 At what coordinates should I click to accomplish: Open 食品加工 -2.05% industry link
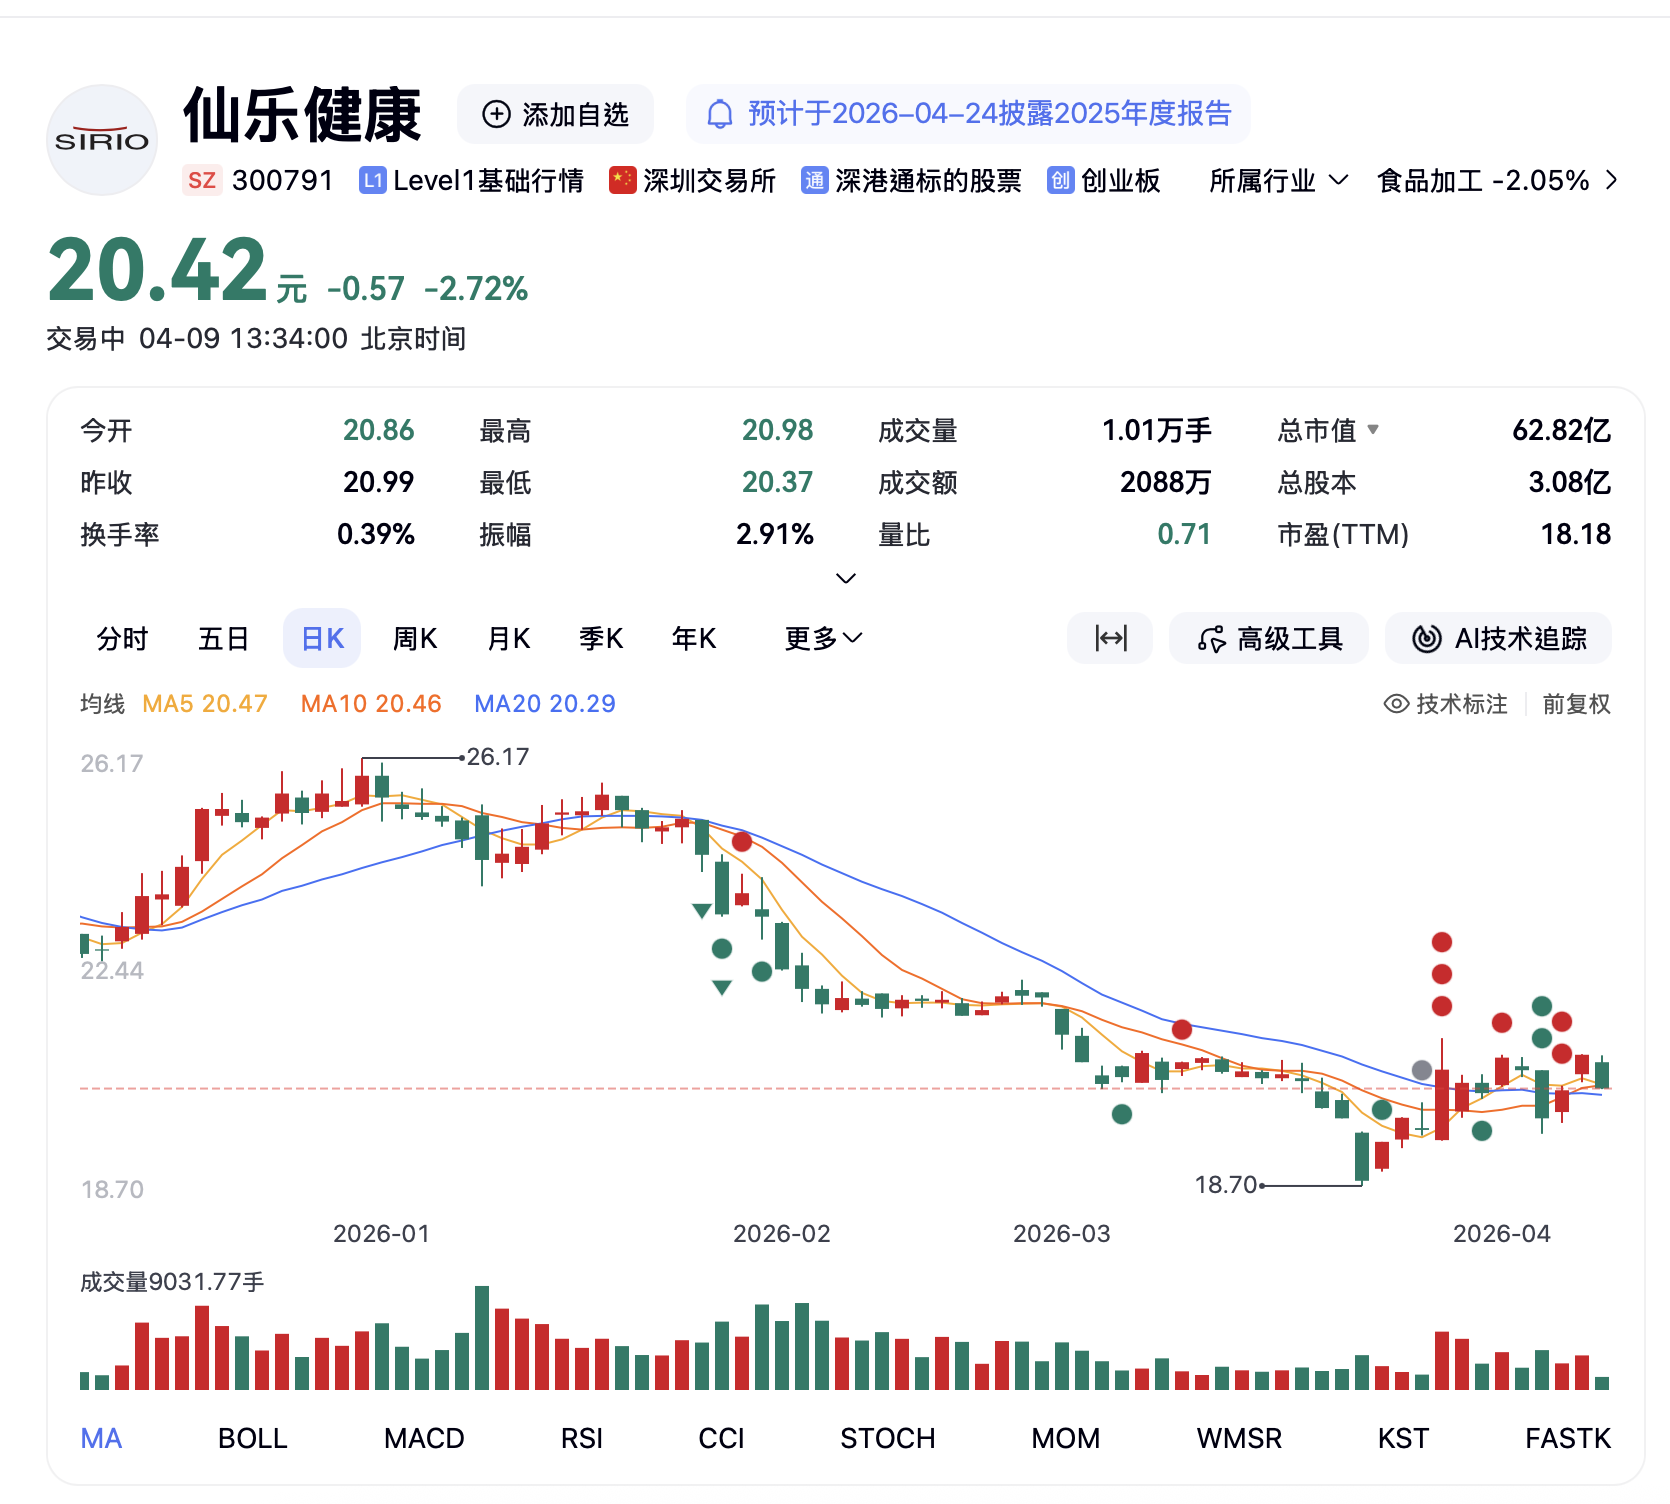(1496, 181)
